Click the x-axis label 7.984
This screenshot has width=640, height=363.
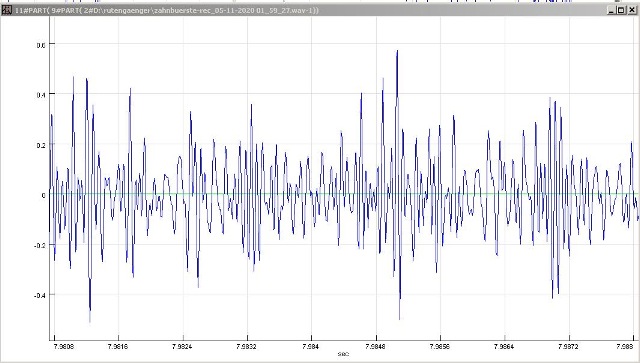(x=311, y=347)
